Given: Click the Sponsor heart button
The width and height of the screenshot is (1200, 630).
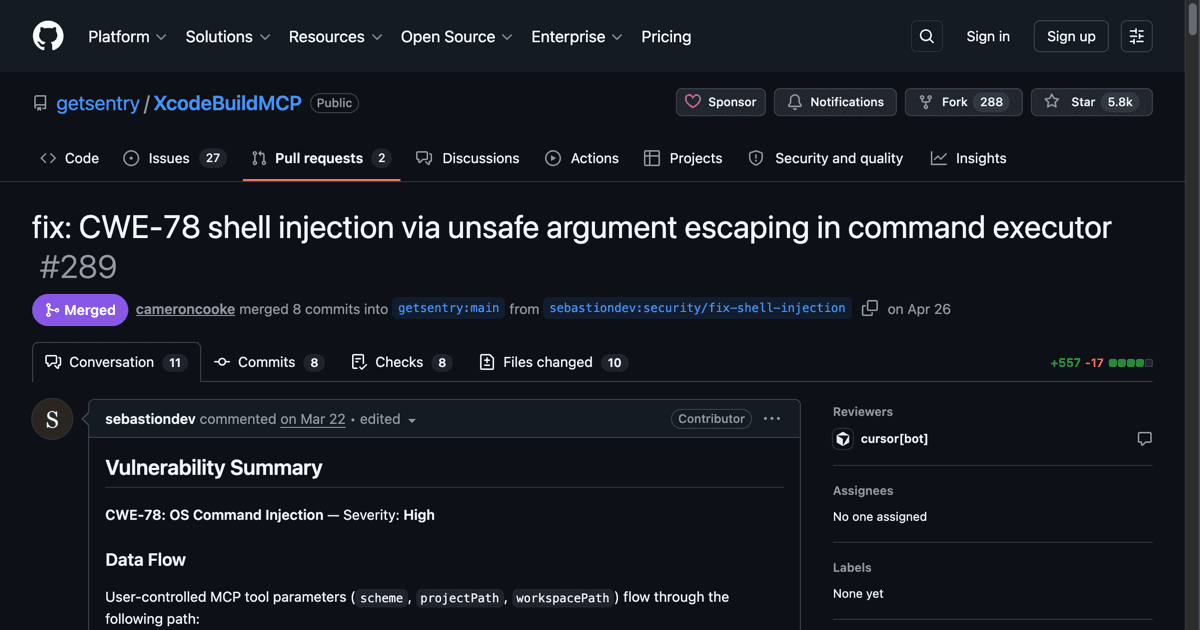Looking at the screenshot, I should pyautogui.click(x=721, y=102).
